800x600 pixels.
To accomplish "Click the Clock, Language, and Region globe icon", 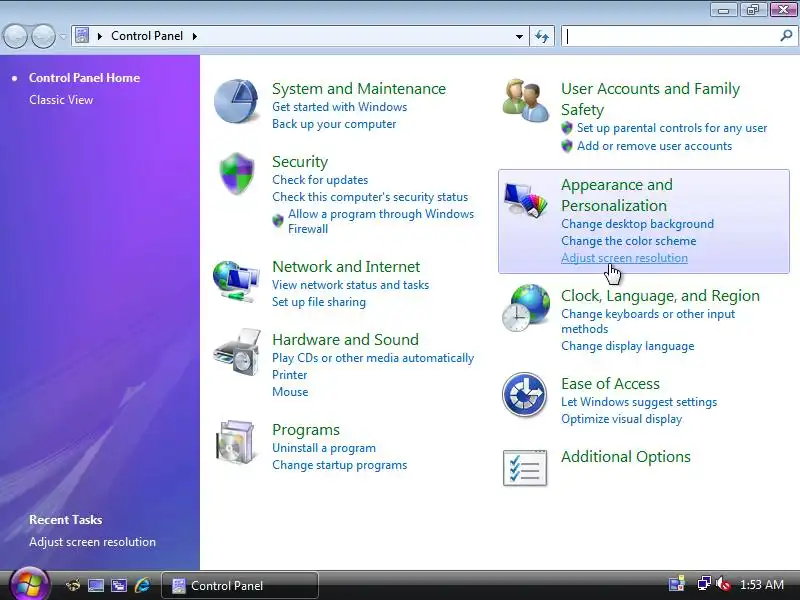I will coord(526,308).
